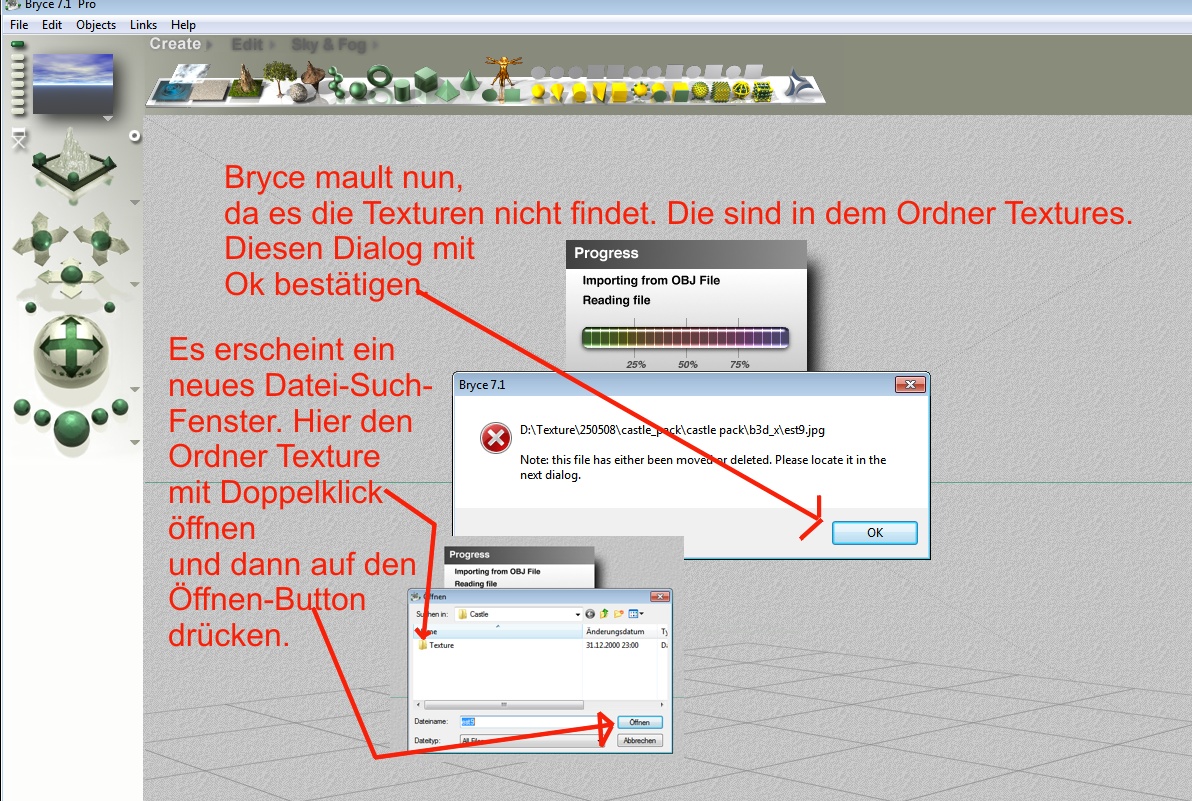Click the sky nano preview thumbnail
The image size is (1192, 801).
72,84
